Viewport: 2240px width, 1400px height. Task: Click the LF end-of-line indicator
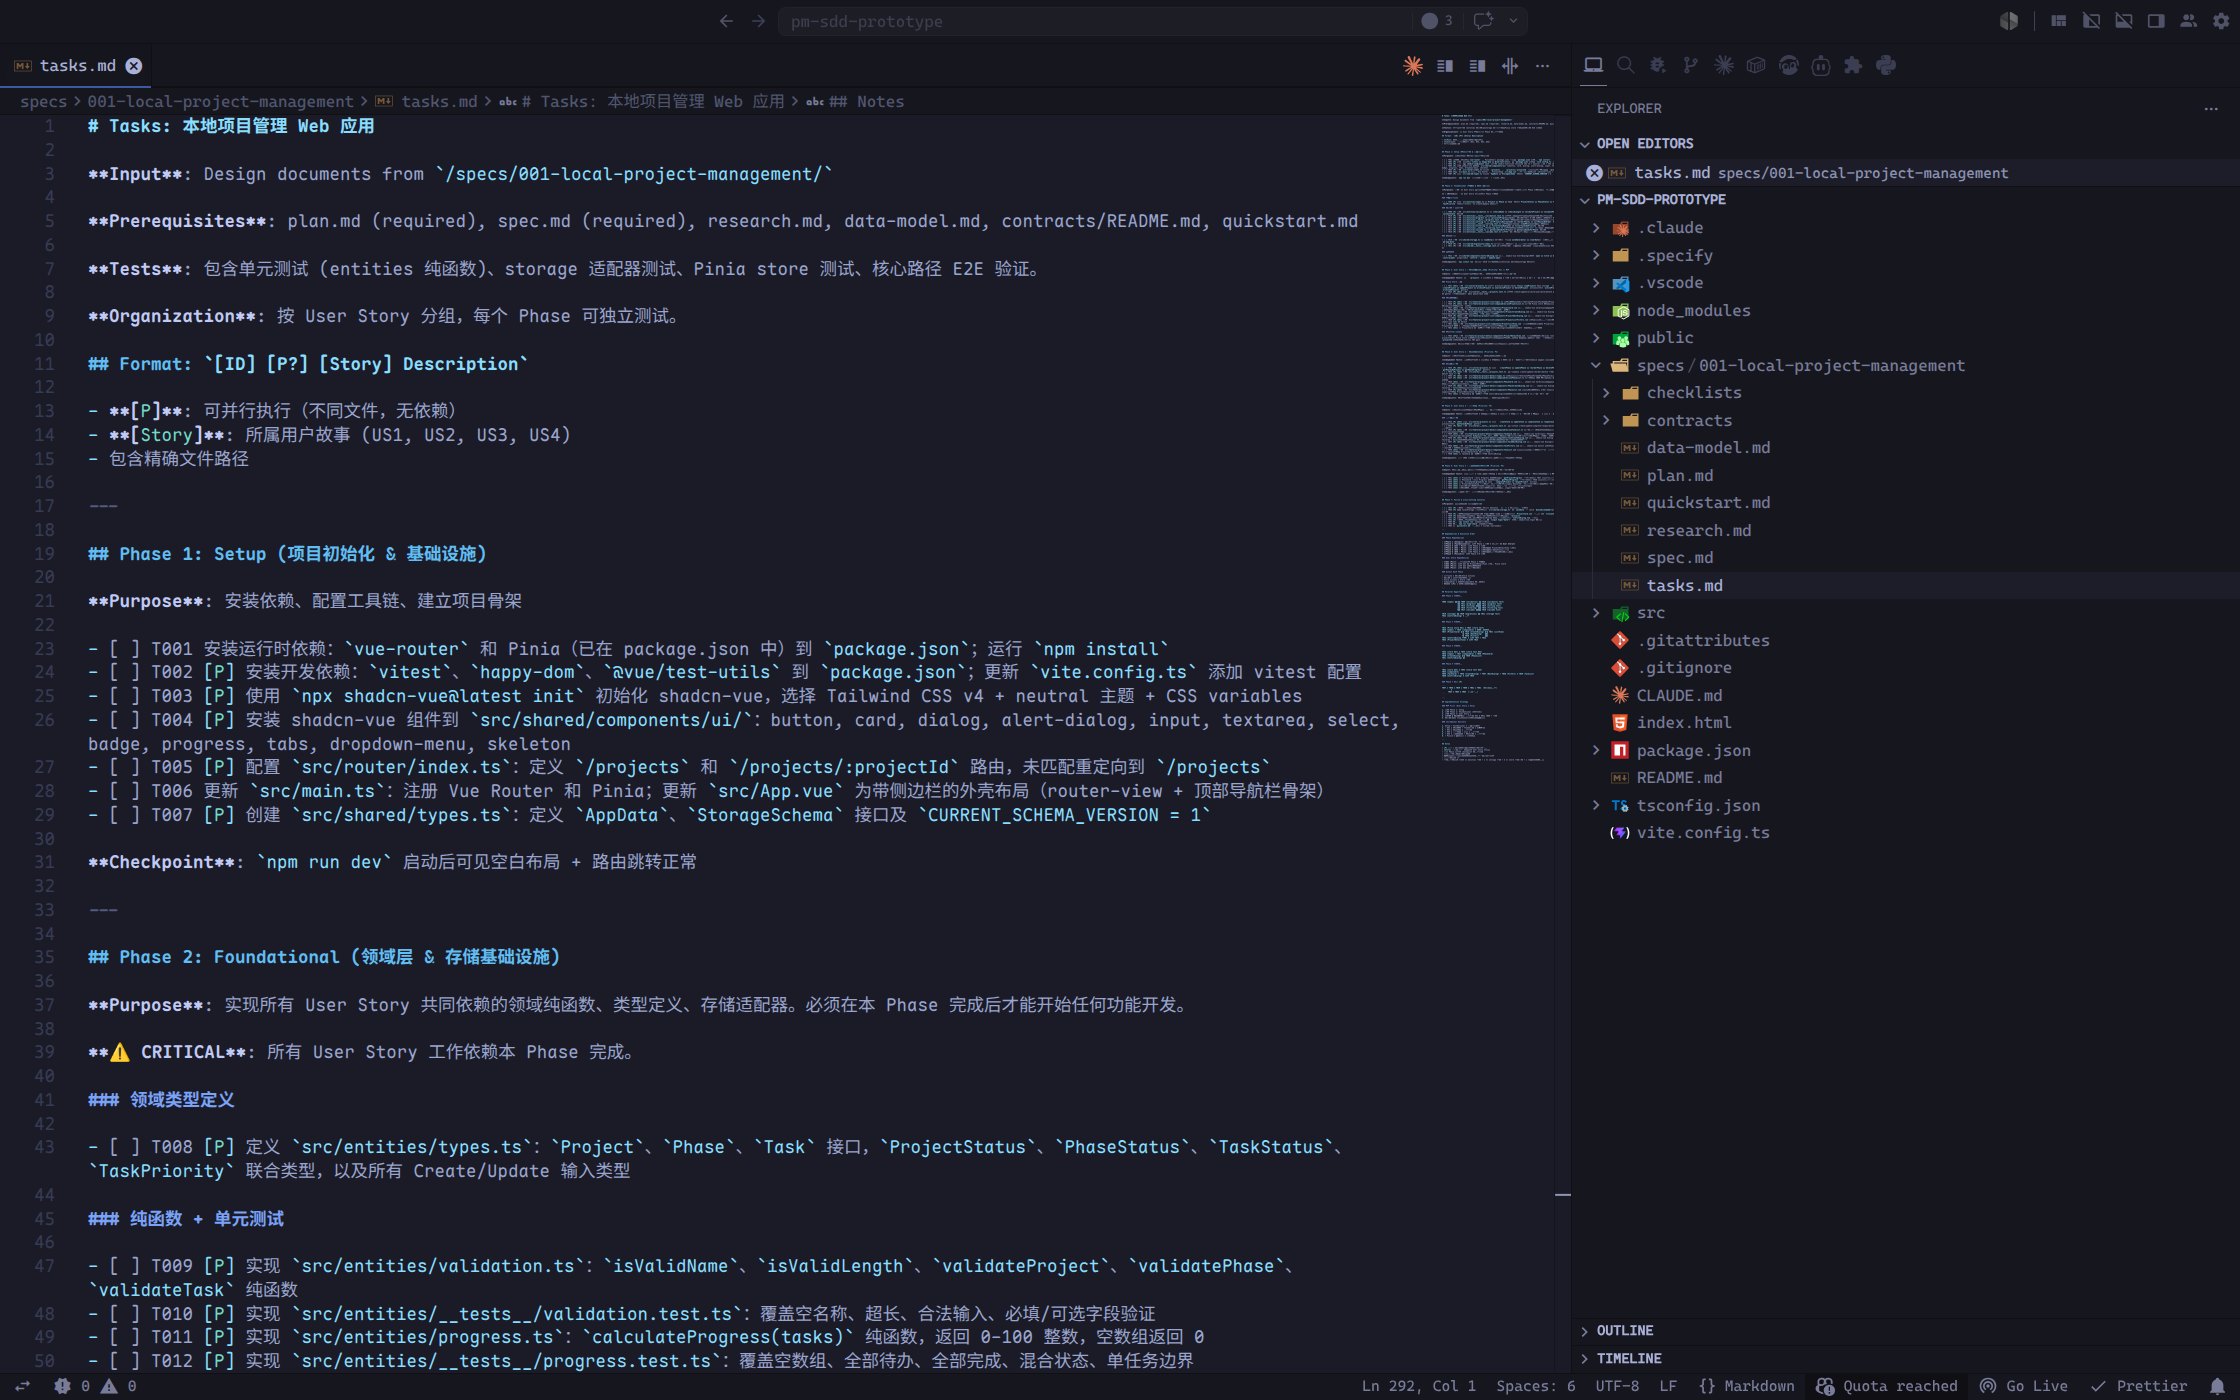tap(1668, 1386)
